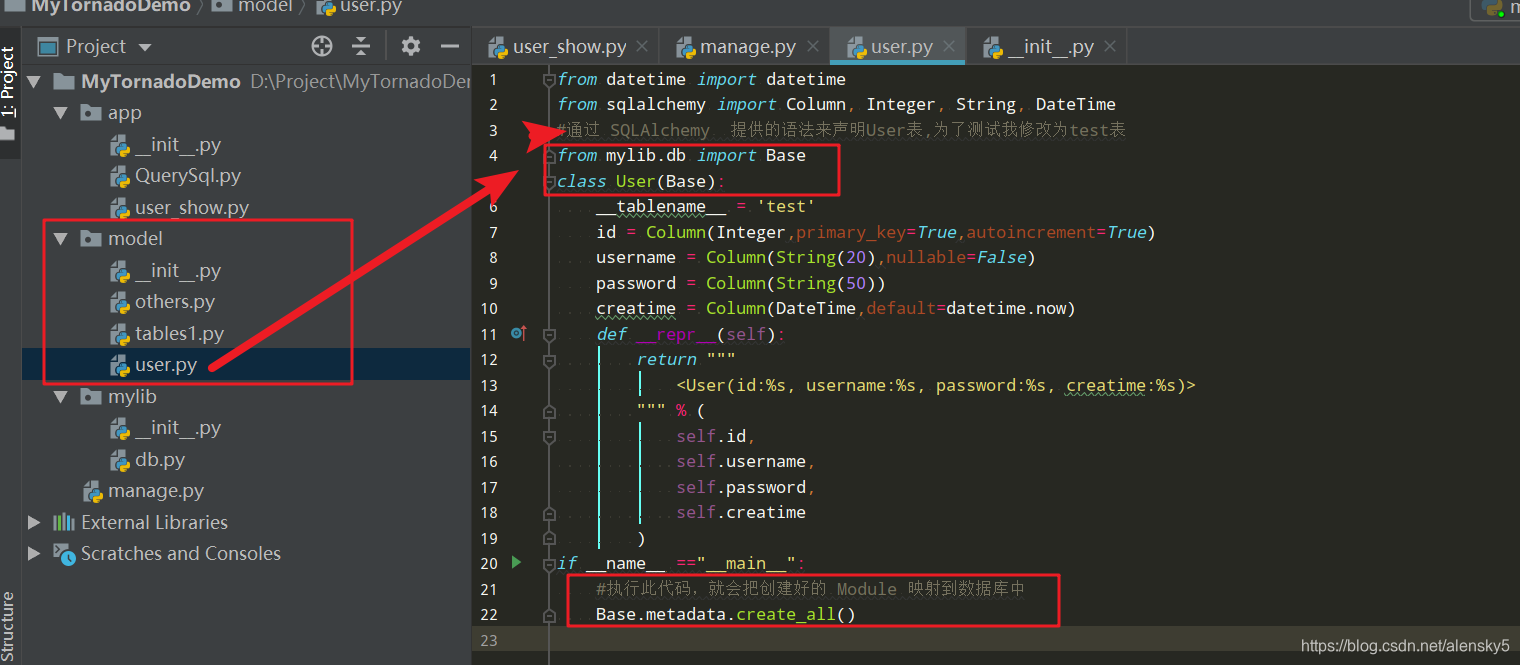The height and width of the screenshot is (665, 1520).
Task: Open the 1: Project side tool tab
Action: (8, 84)
